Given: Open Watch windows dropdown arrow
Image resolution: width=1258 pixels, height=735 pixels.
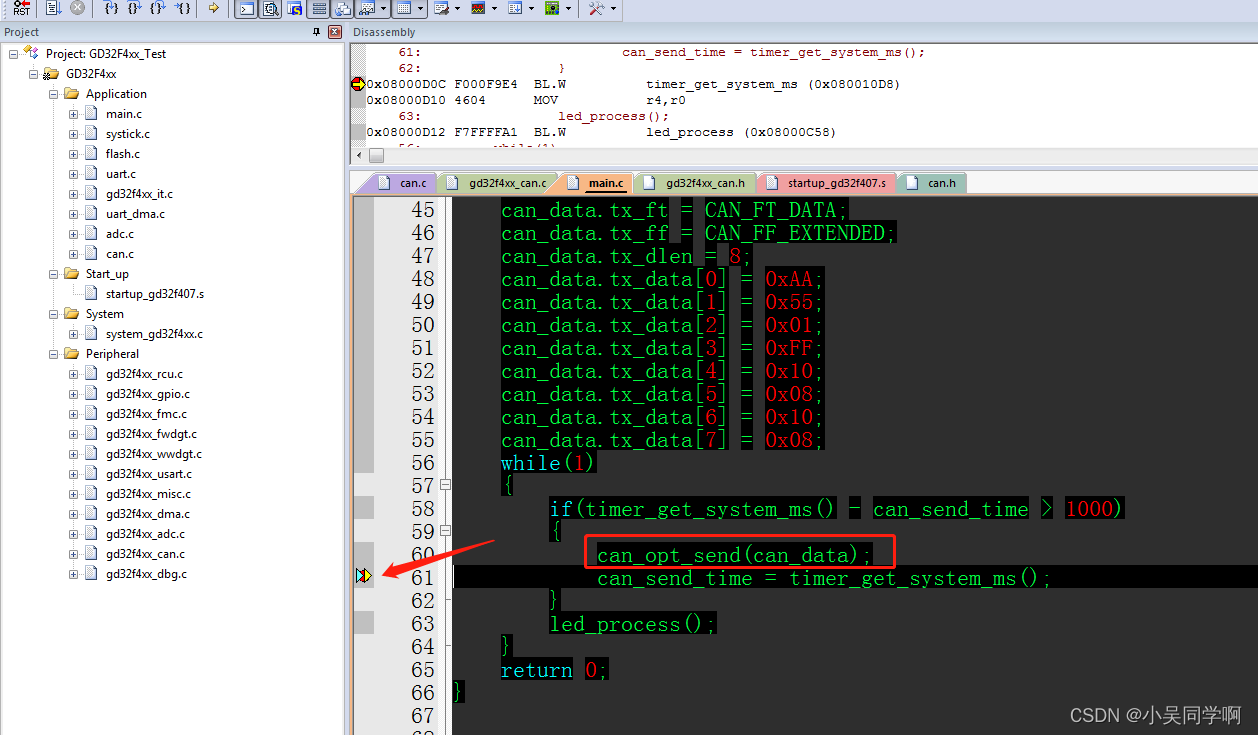Looking at the screenshot, I should 383,9.
